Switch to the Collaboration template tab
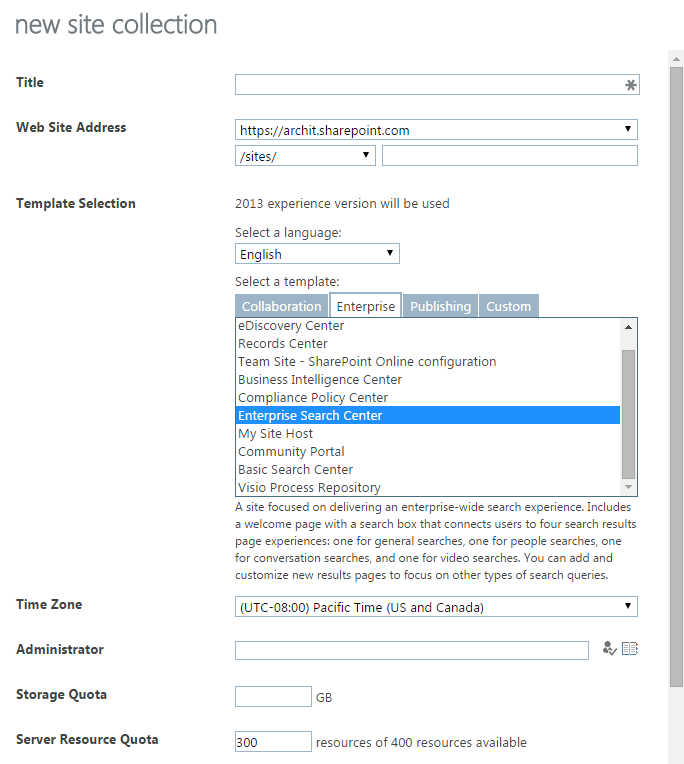 (x=282, y=306)
